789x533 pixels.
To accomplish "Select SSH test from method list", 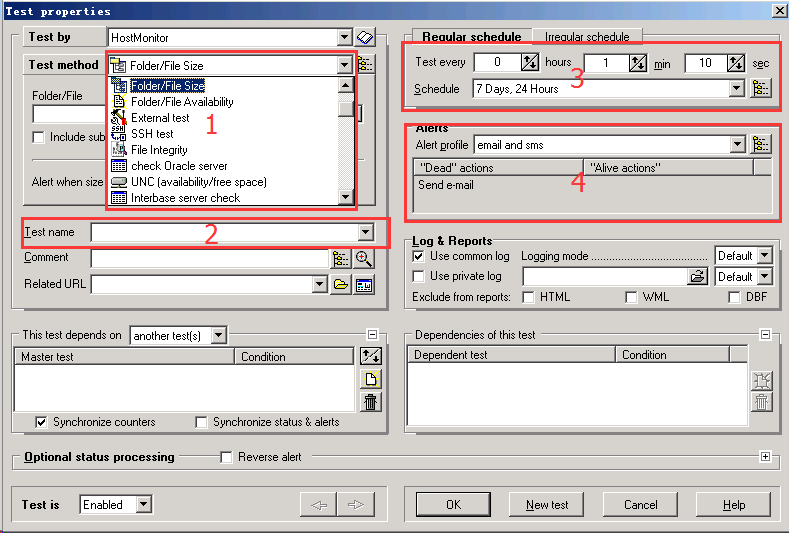I will tap(152, 134).
